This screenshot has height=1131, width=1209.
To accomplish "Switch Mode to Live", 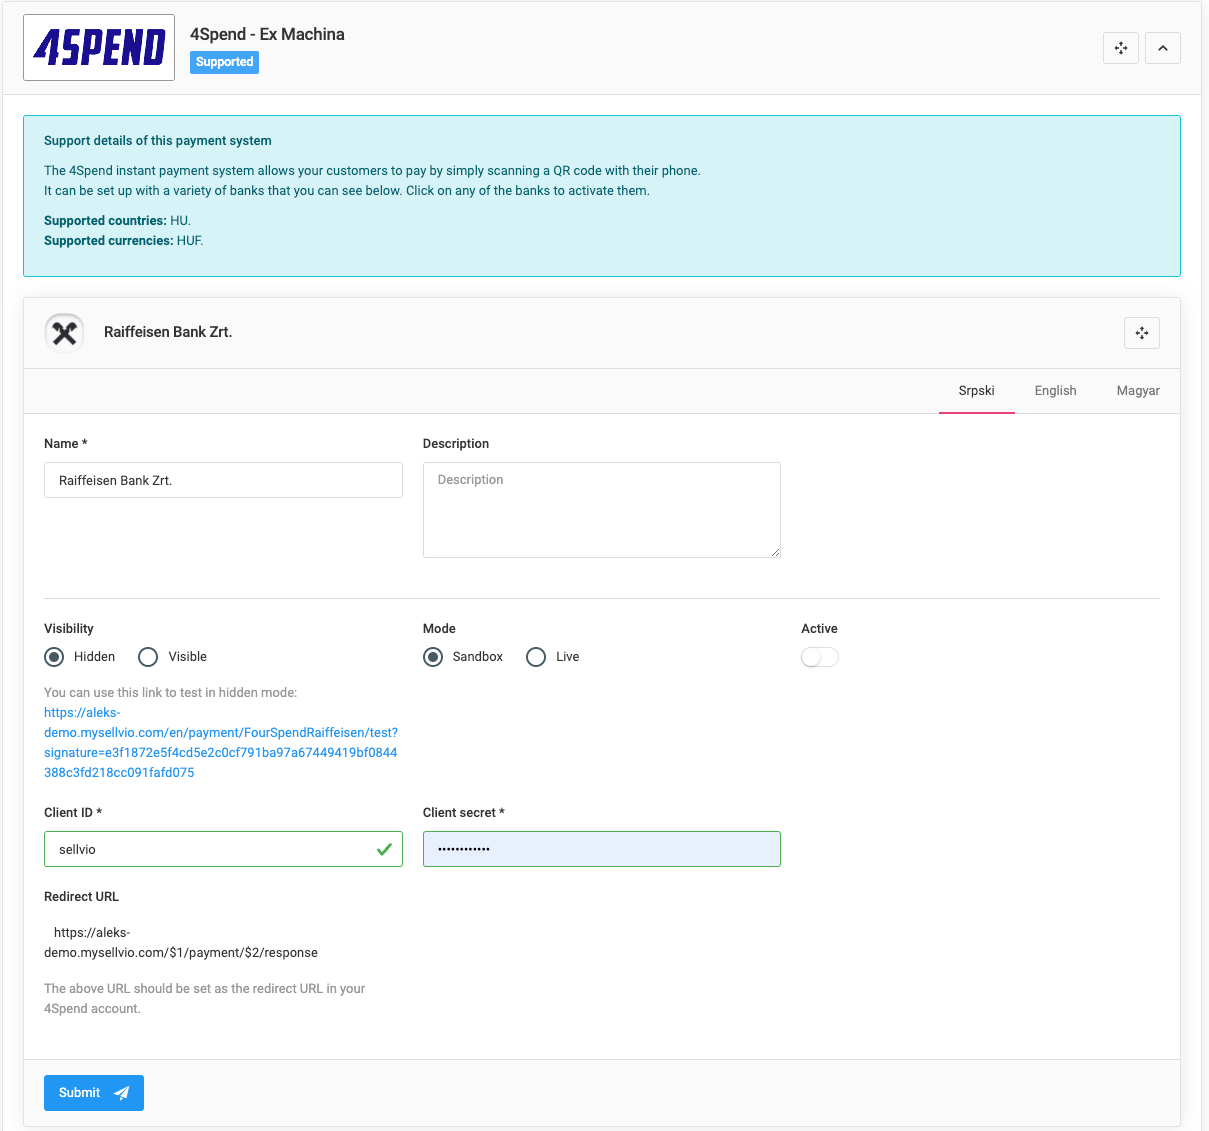I will [x=535, y=656].
